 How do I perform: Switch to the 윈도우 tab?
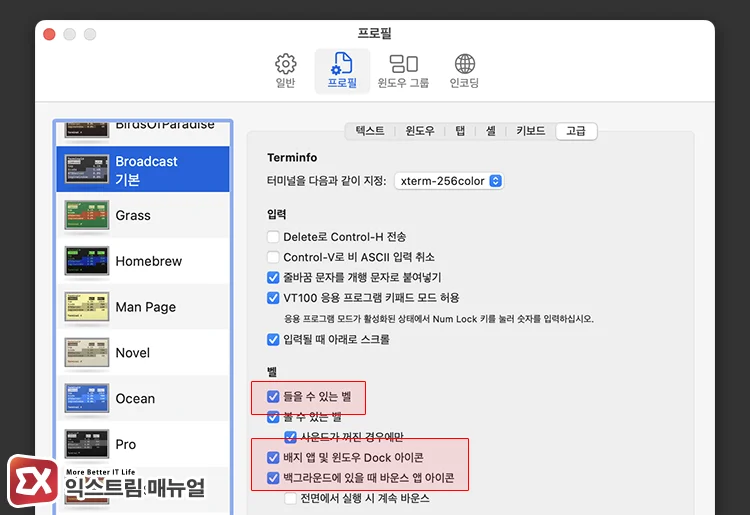pyautogui.click(x=420, y=131)
